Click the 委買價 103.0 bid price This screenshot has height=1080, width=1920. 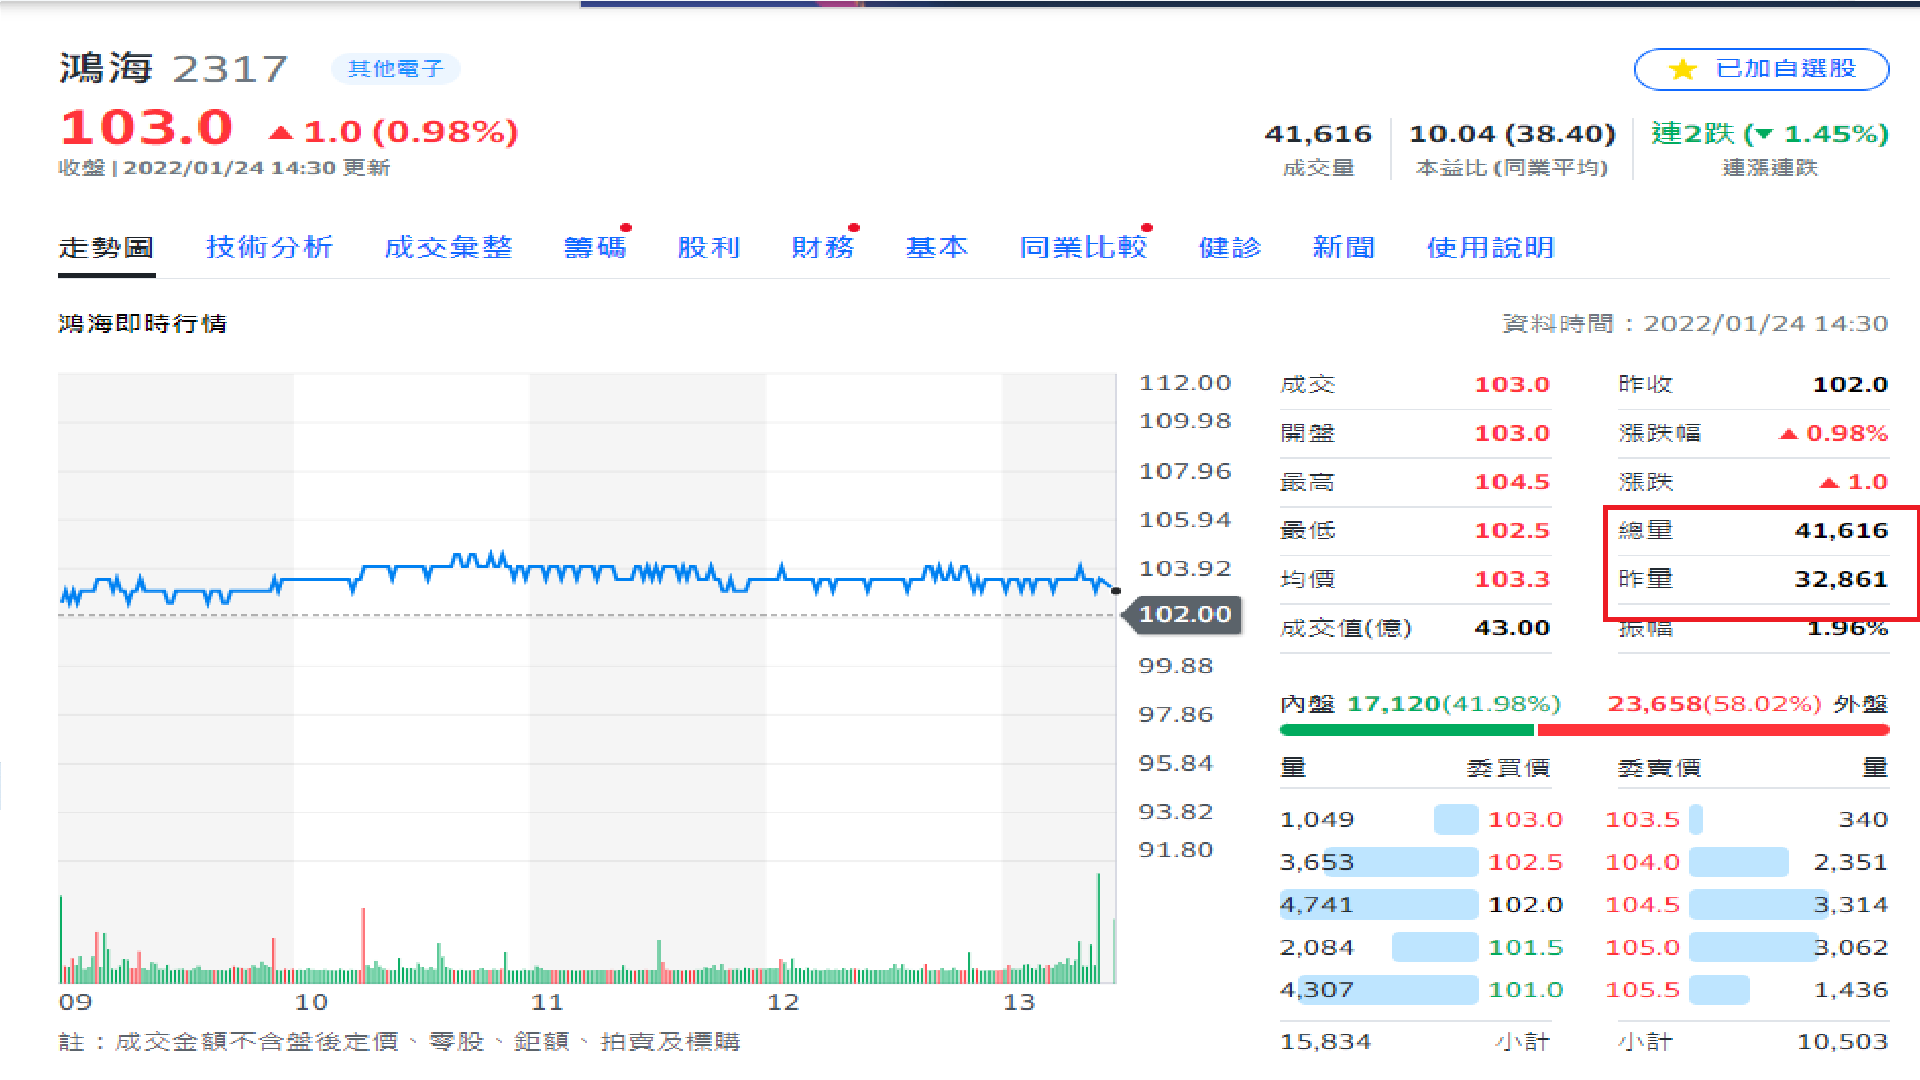1525,819
